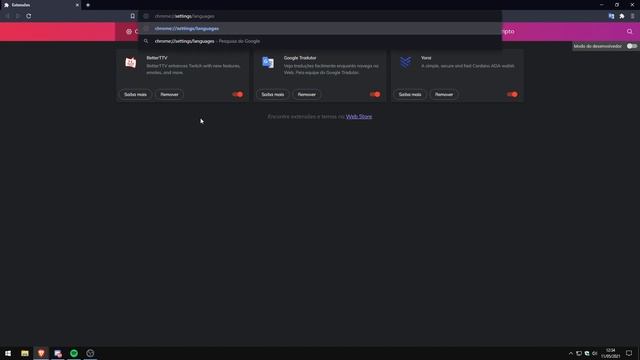The height and width of the screenshot is (360, 640).
Task: Reload the page with the refresh icon
Action: (29, 16)
